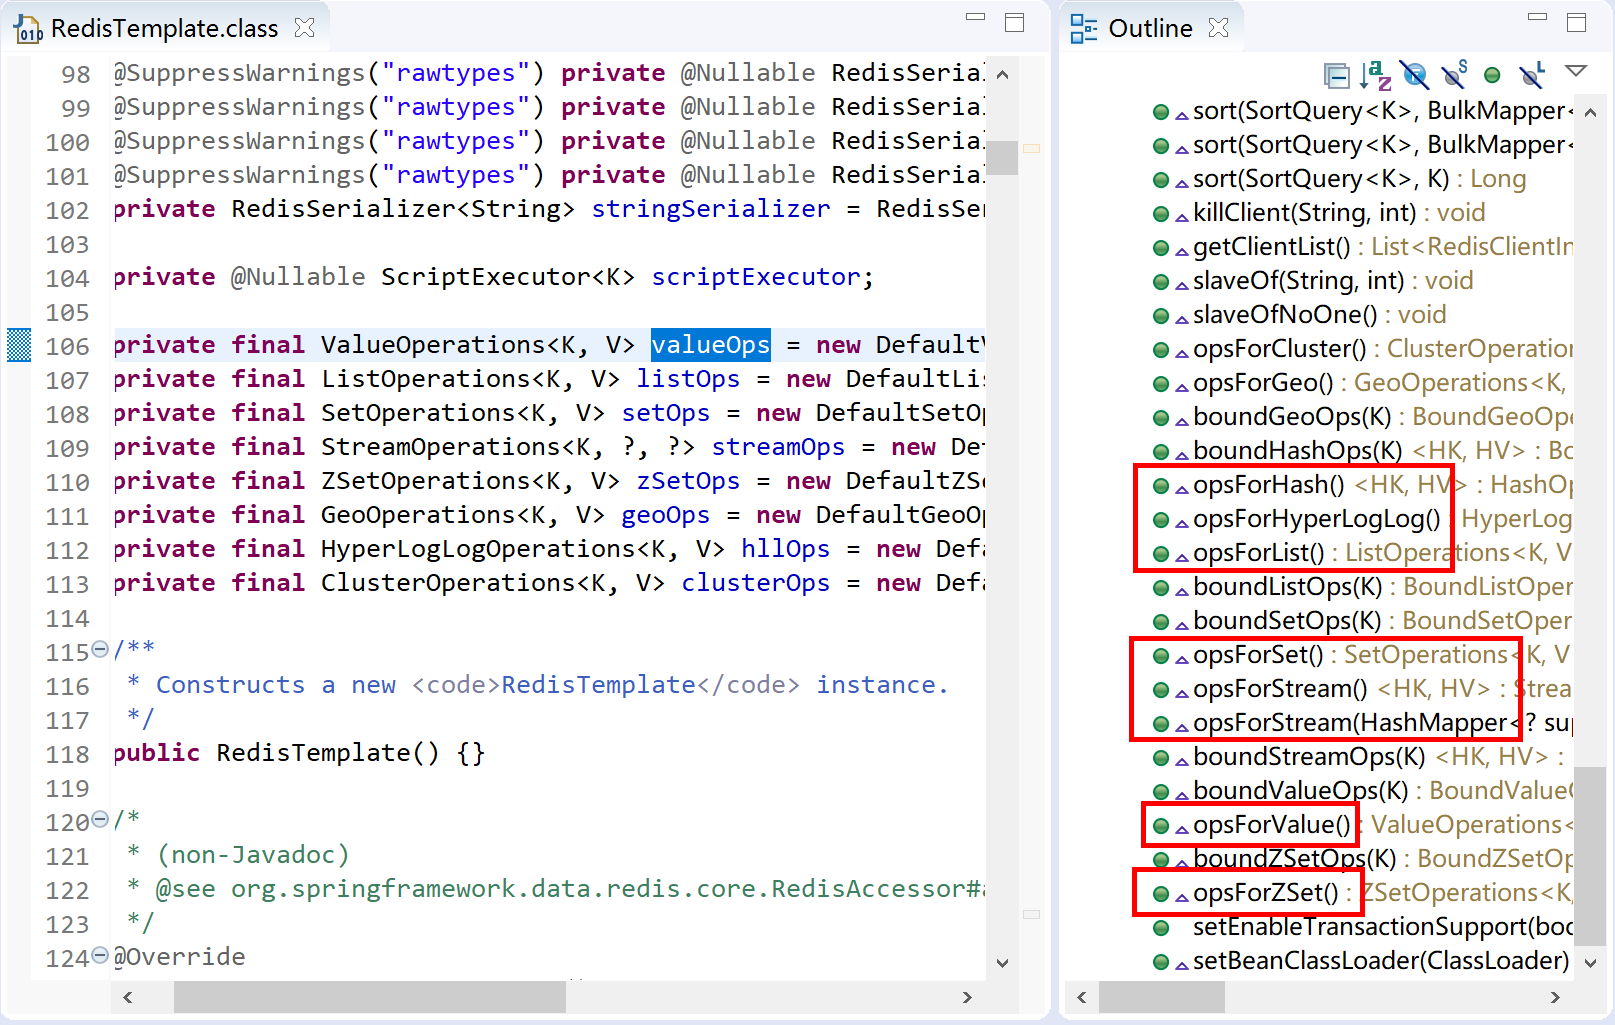1615x1025 pixels.
Task: Click the green icon beside killClient
Action: point(1161,214)
